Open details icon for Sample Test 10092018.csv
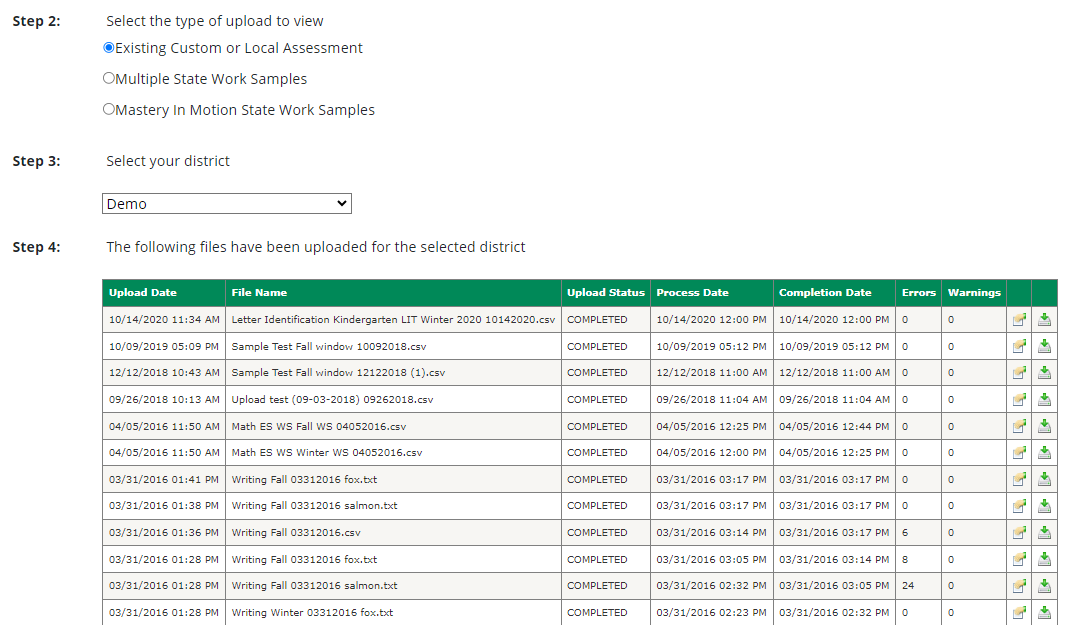Viewport: 1078px width, 625px height. (1019, 347)
